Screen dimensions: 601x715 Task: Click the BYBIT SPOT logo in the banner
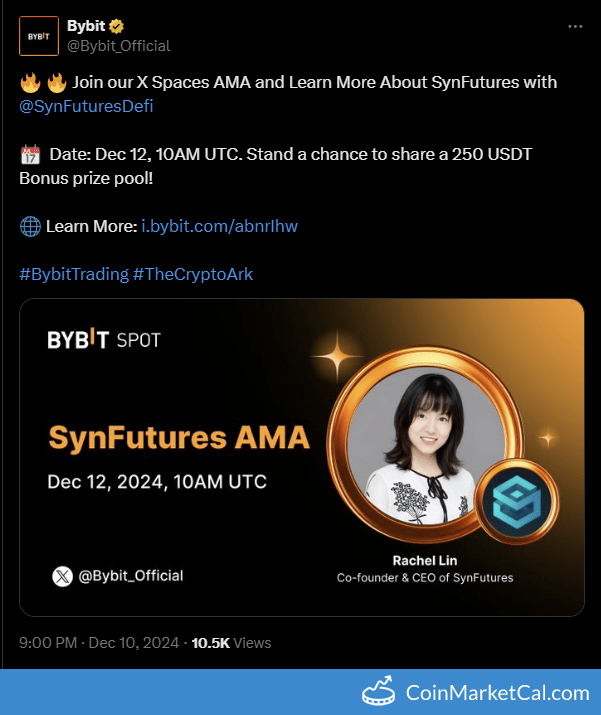pyautogui.click(x=104, y=340)
